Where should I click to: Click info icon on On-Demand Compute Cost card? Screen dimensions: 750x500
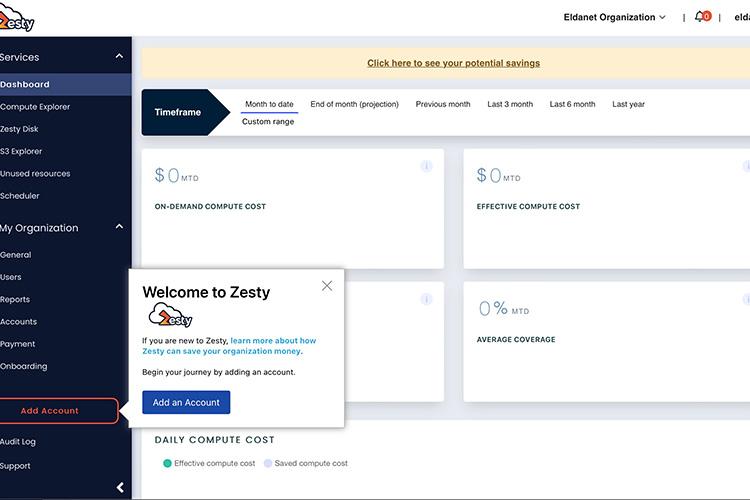(x=426, y=166)
